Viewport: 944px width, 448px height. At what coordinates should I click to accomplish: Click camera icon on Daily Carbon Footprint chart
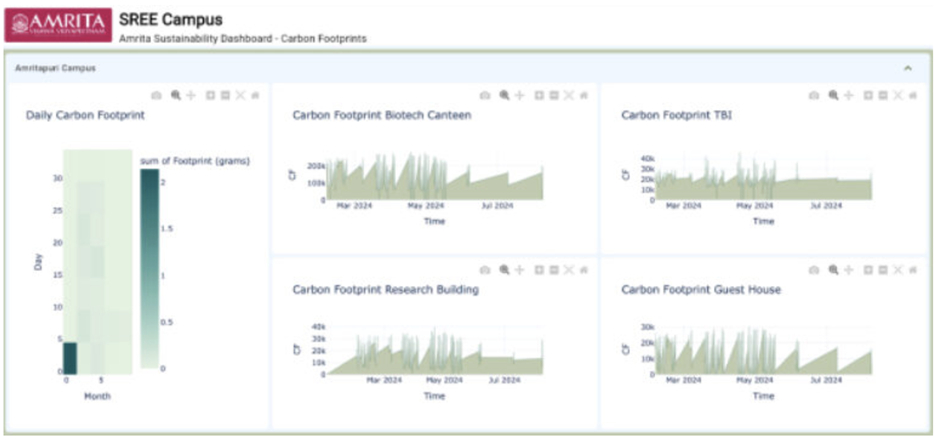tap(156, 95)
